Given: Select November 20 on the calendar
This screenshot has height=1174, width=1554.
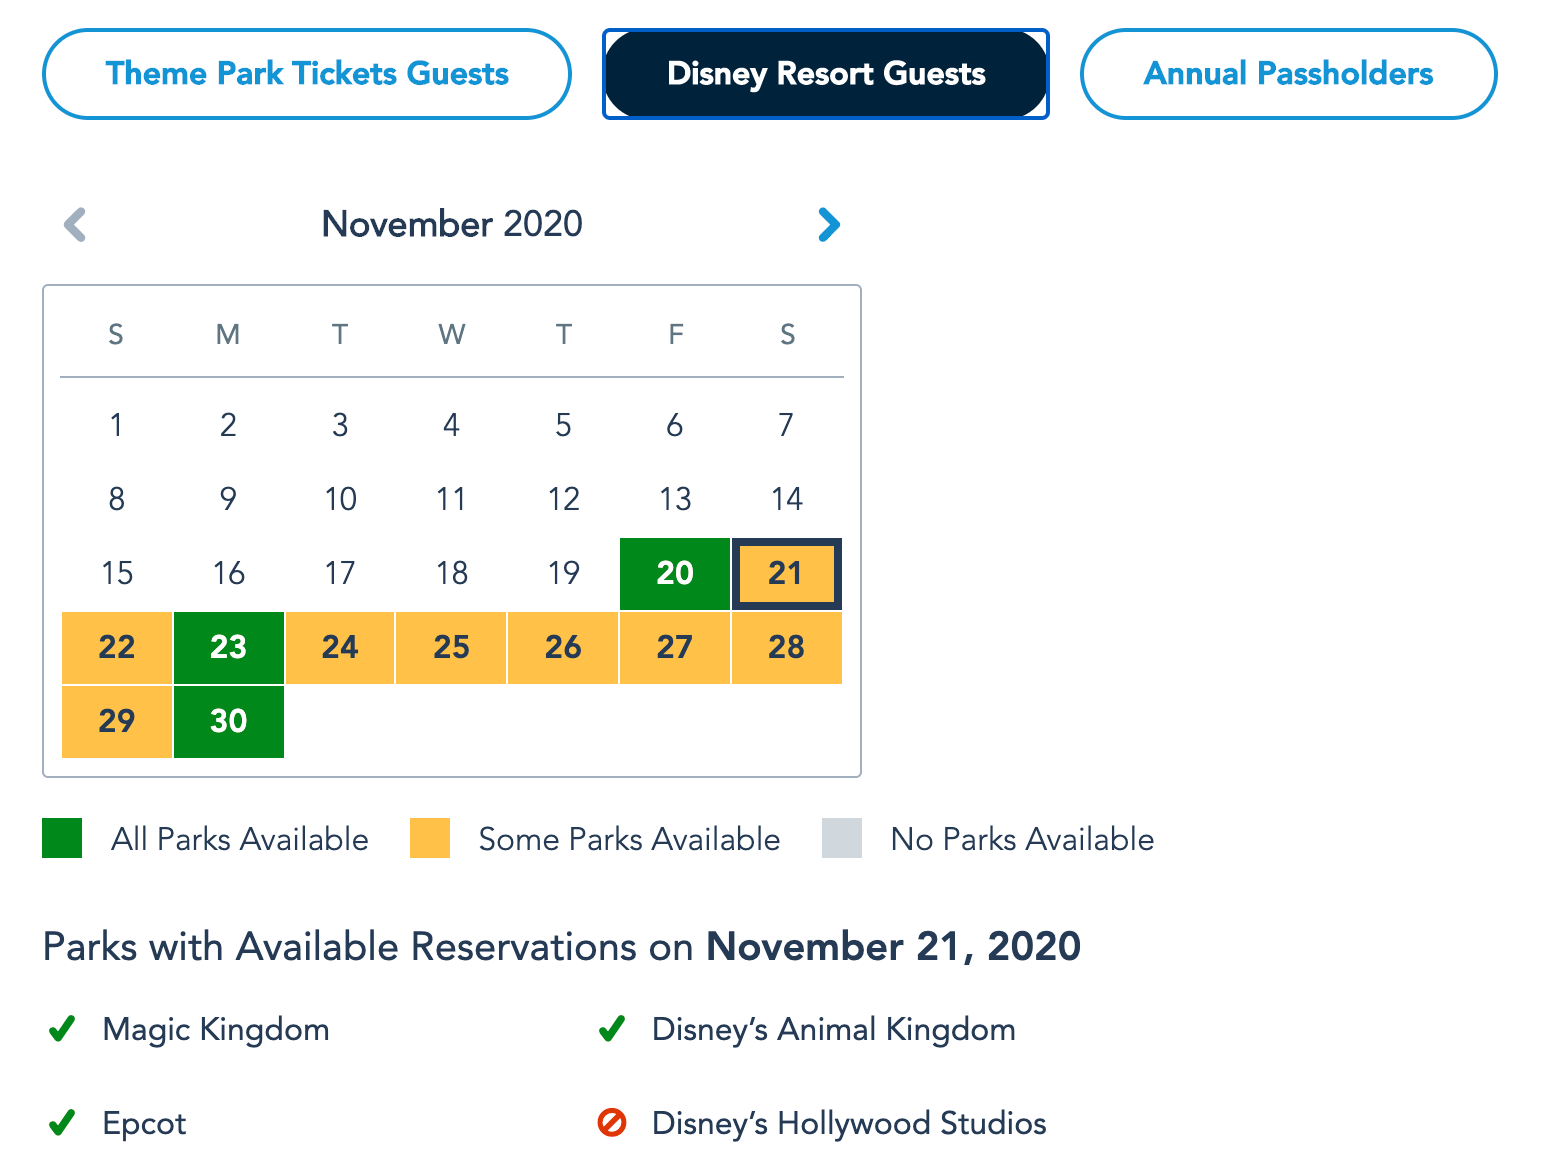Looking at the screenshot, I should point(675,573).
